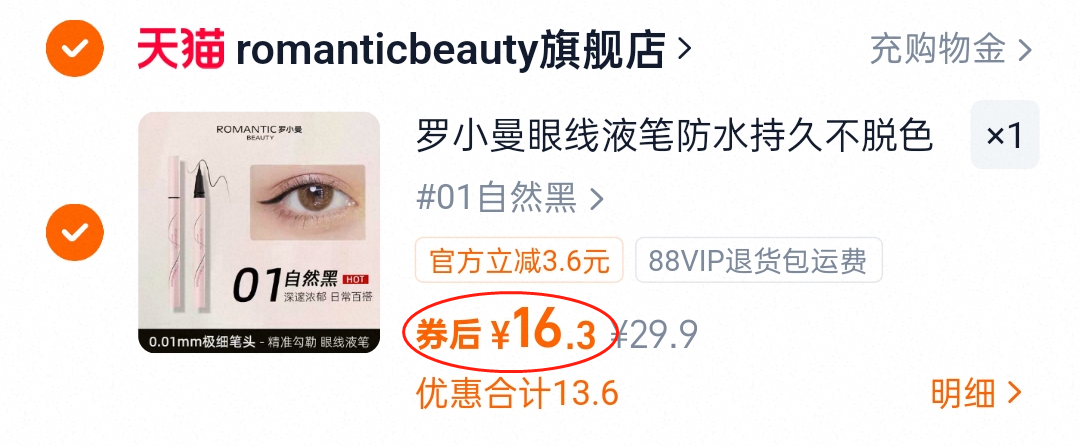Change quantity via the ×1 box
This screenshot has width=1080, height=446.
coord(1005,135)
